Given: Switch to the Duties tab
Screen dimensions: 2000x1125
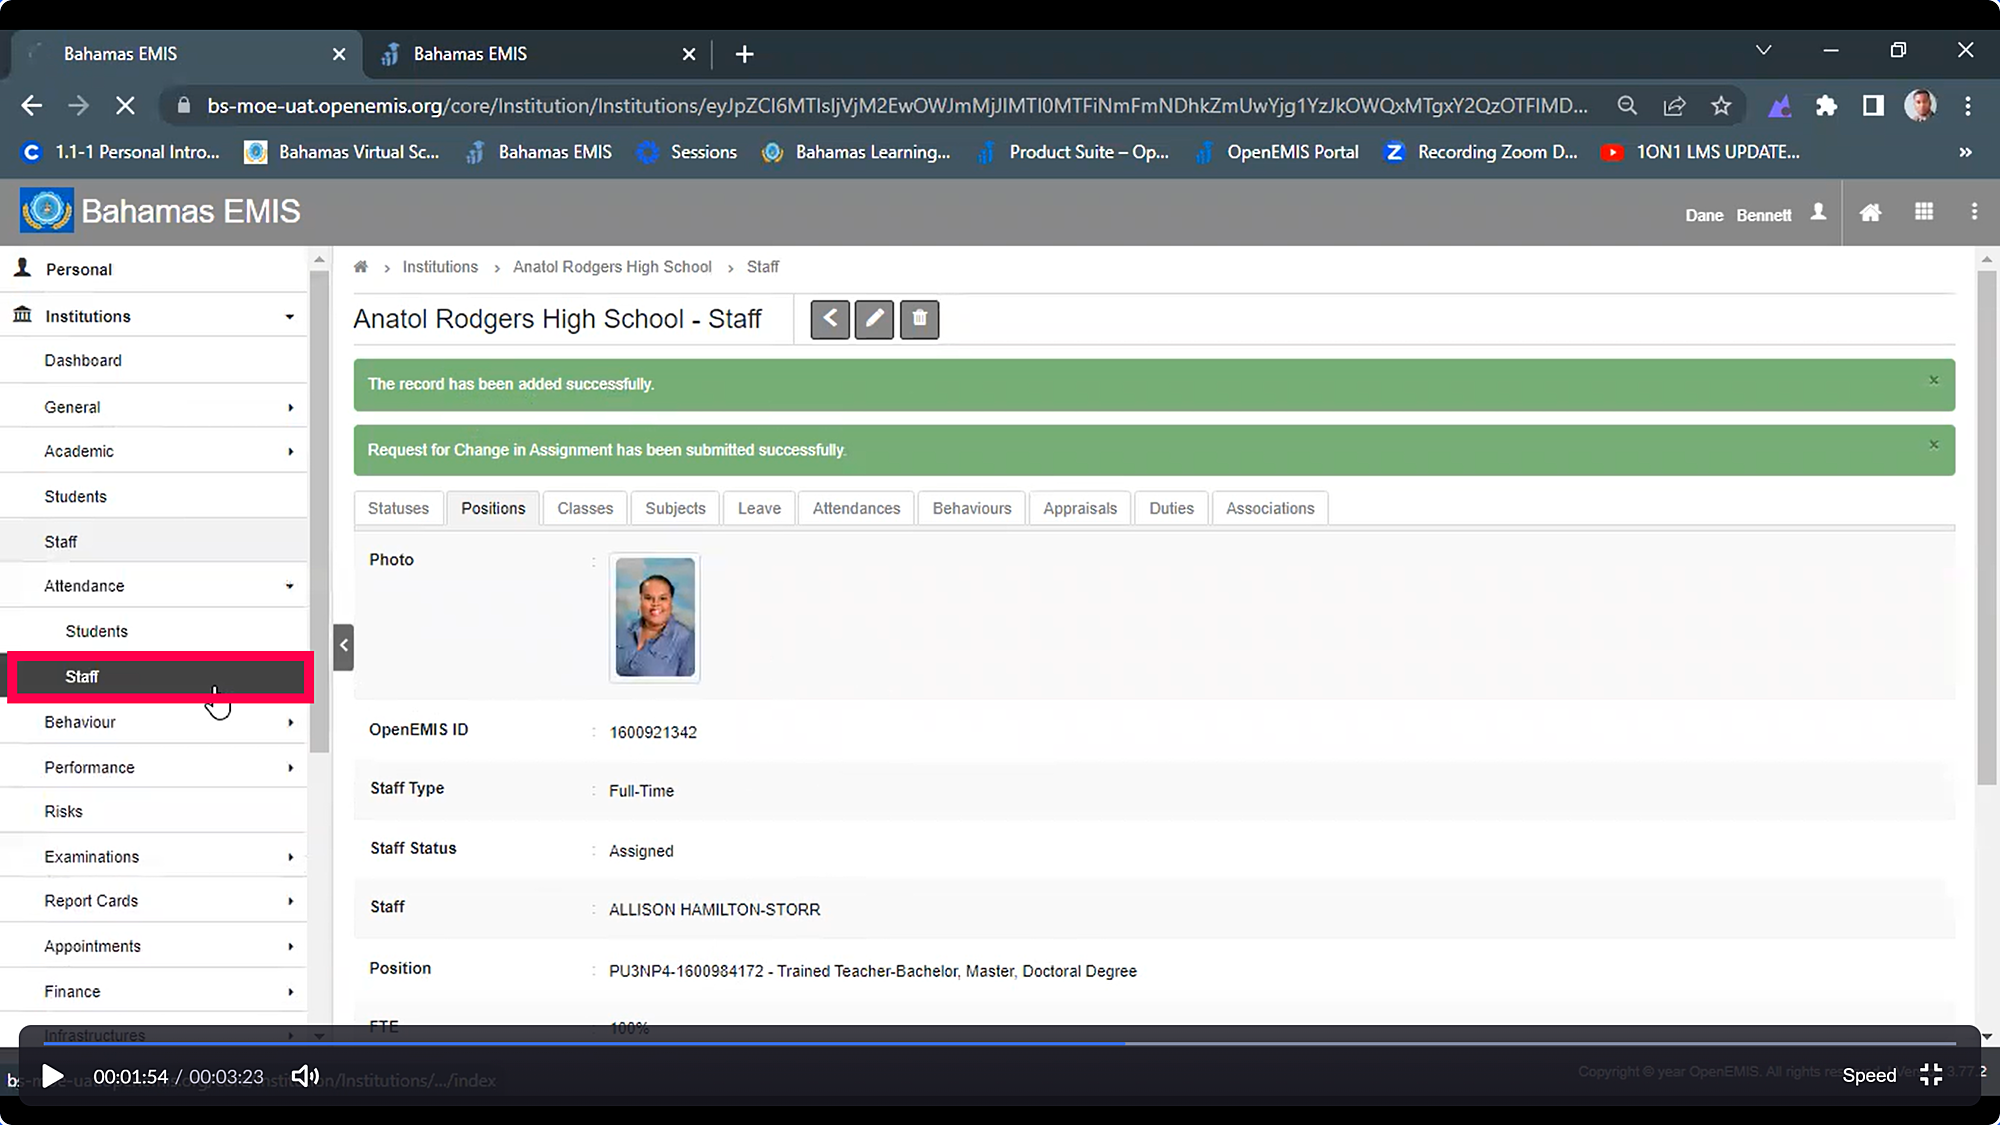Looking at the screenshot, I should [1171, 508].
